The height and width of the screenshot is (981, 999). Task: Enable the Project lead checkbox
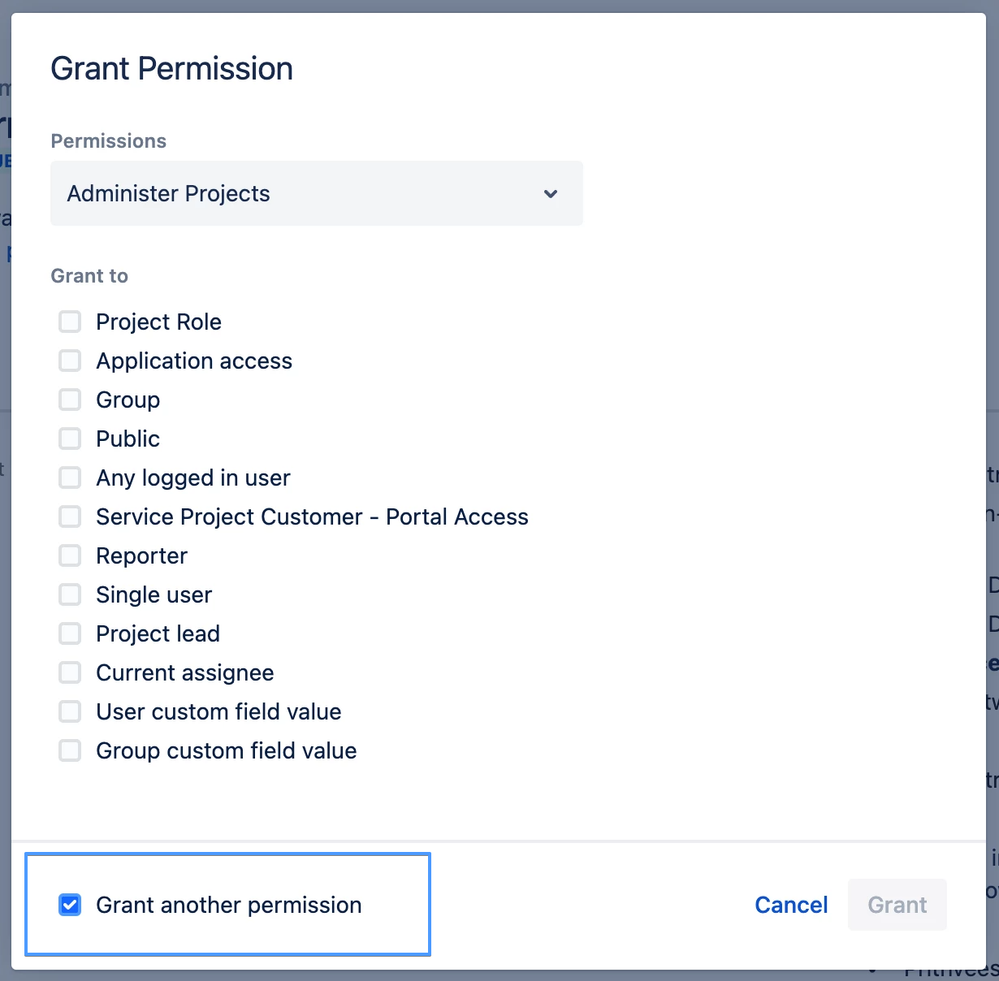(69, 633)
